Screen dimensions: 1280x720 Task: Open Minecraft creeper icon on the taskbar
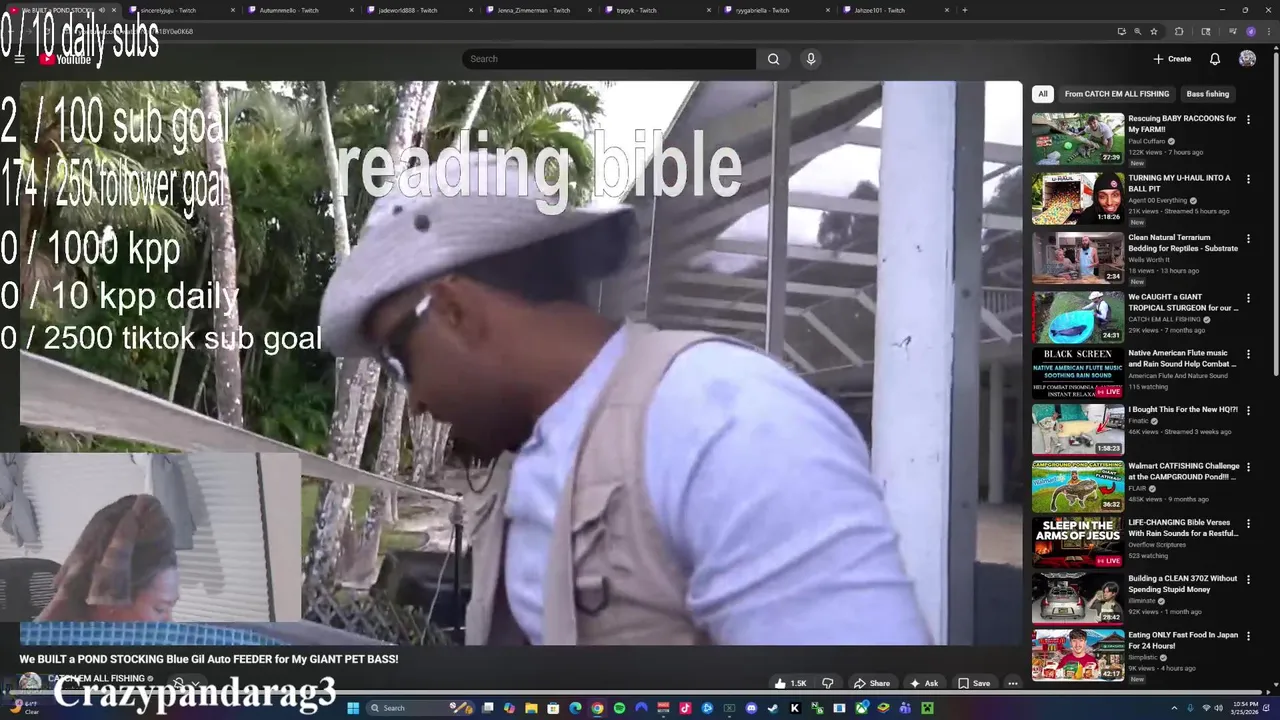(x=927, y=708)
